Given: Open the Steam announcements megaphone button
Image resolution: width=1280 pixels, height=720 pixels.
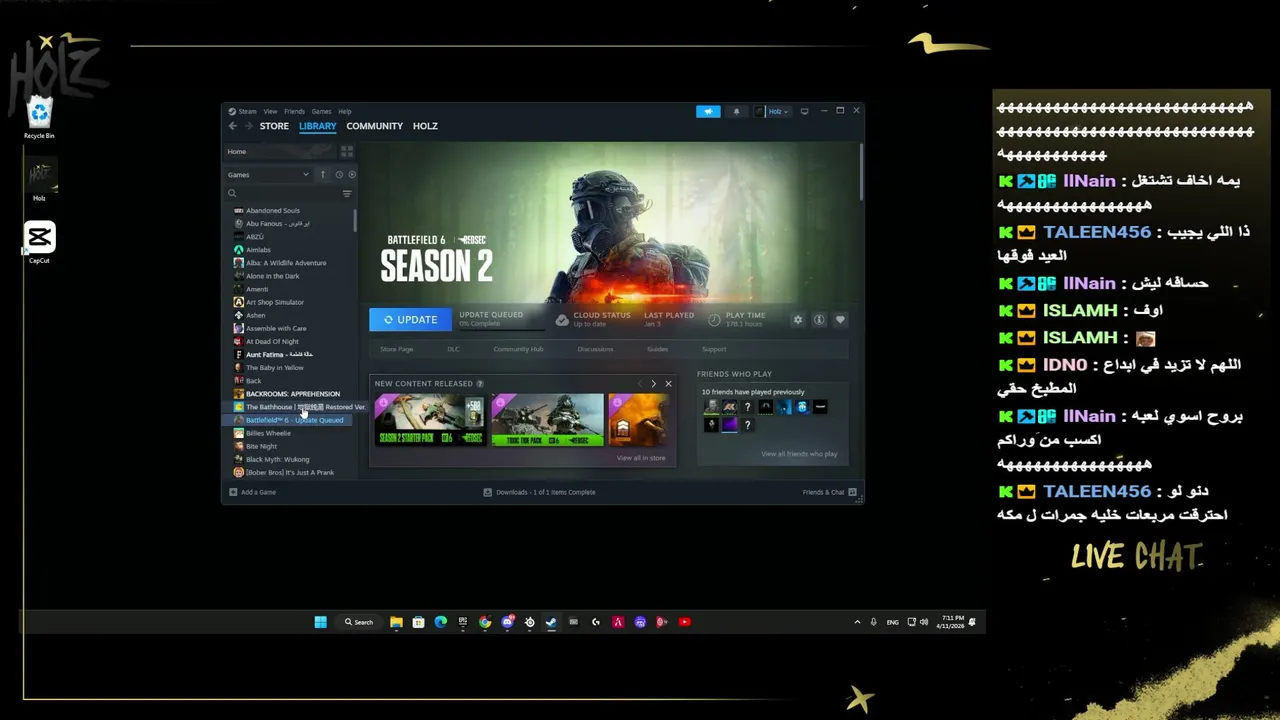Looking at the screenshot, I should 708,111.
